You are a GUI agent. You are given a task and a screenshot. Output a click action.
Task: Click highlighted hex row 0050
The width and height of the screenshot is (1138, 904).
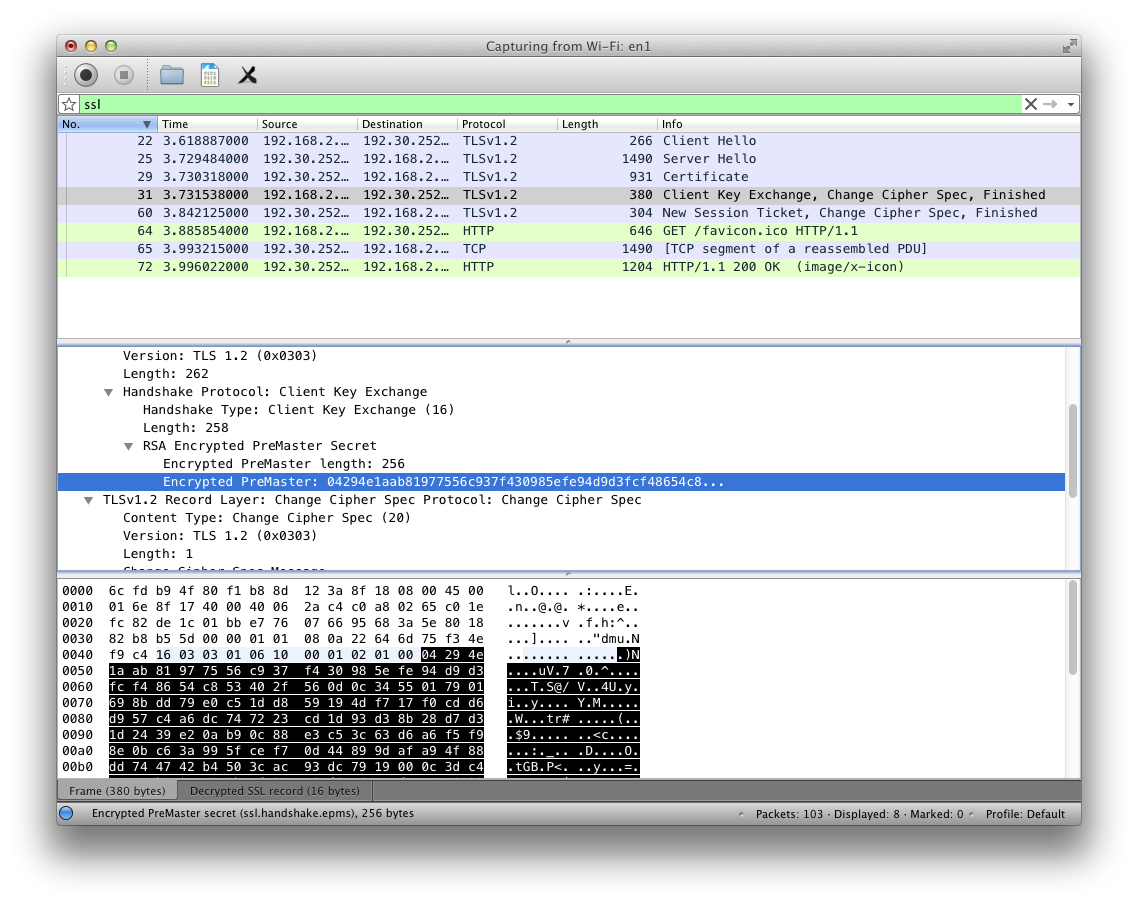[x=296, y=671]
